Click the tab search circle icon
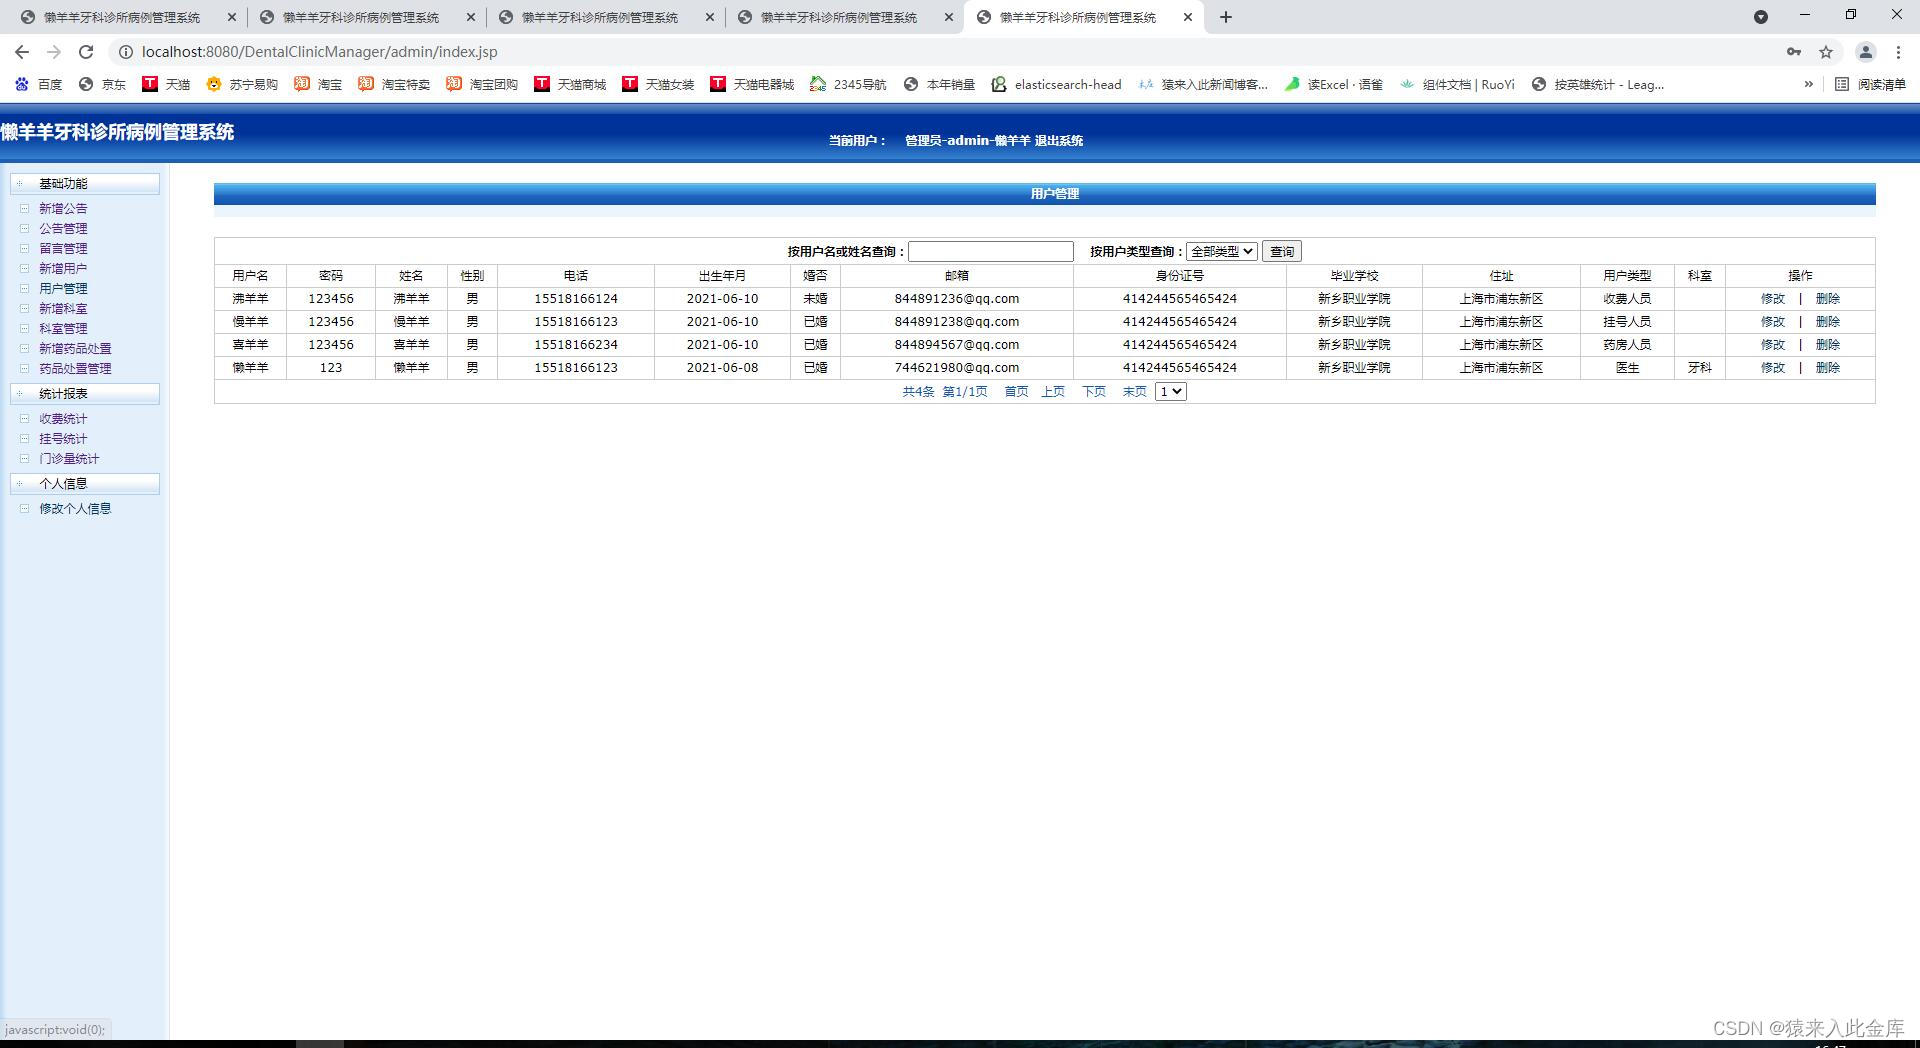The height and width of the screenshot is (1048, 1920). coord(1761,17)
